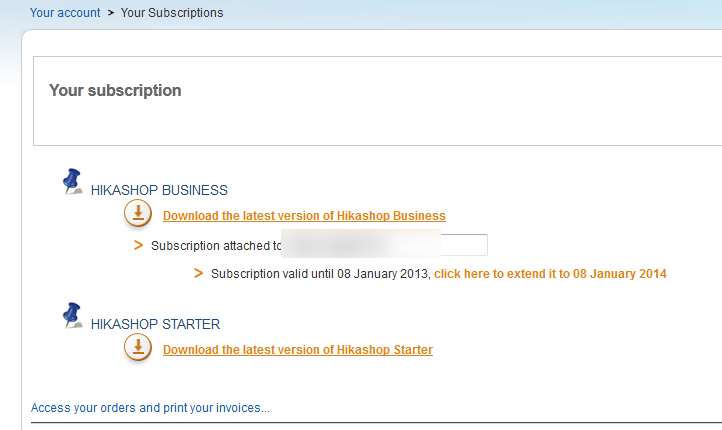Viewport: 722px width, 430px height.
Task: Select the 'Your Subscriptions' breadcrumb item
Action: tap(172, 13)
